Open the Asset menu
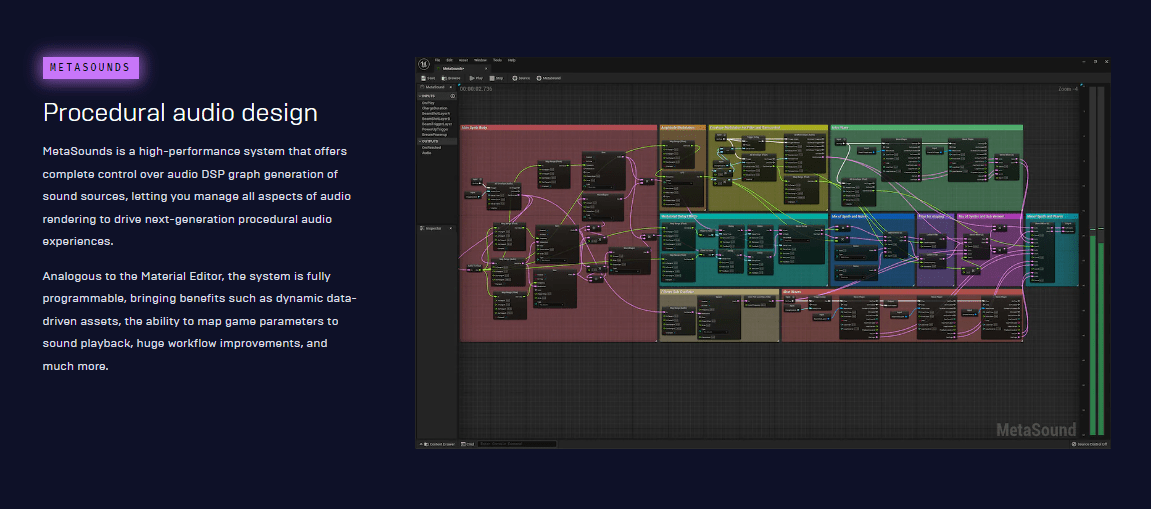1151x509 pixels. (x=463, y=60)
